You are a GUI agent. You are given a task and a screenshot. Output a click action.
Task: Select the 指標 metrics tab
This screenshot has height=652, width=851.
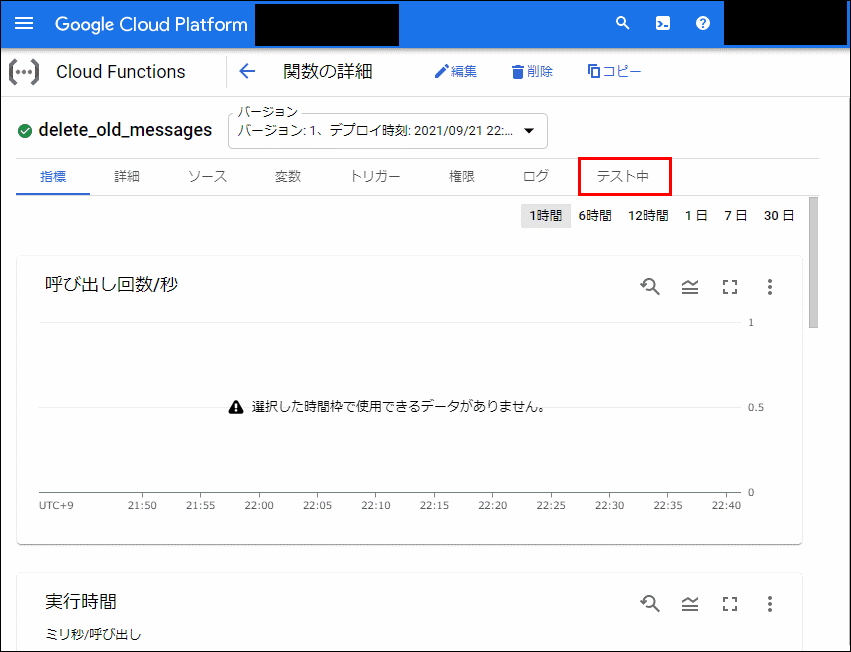[53, 176]
